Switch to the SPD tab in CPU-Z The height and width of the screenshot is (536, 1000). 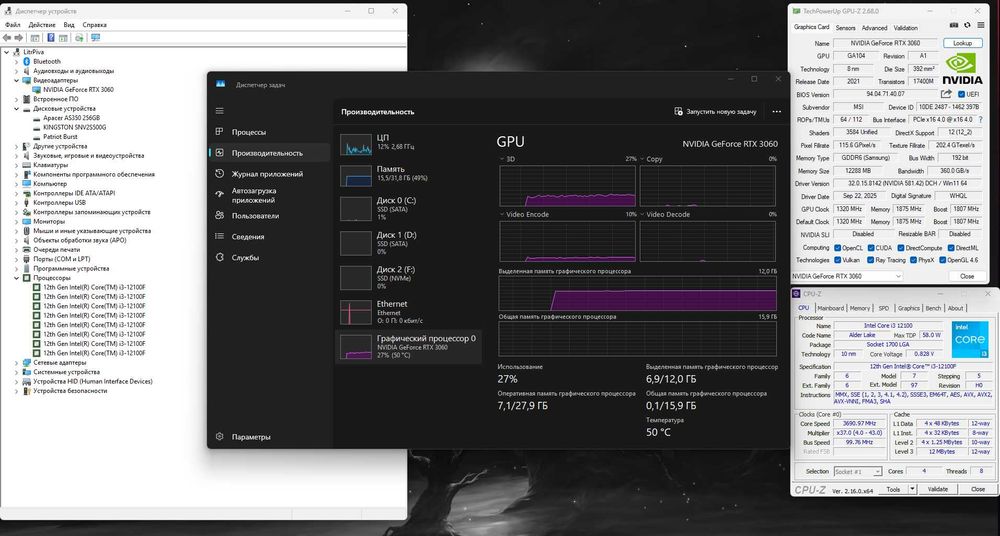tap(883, 308)
